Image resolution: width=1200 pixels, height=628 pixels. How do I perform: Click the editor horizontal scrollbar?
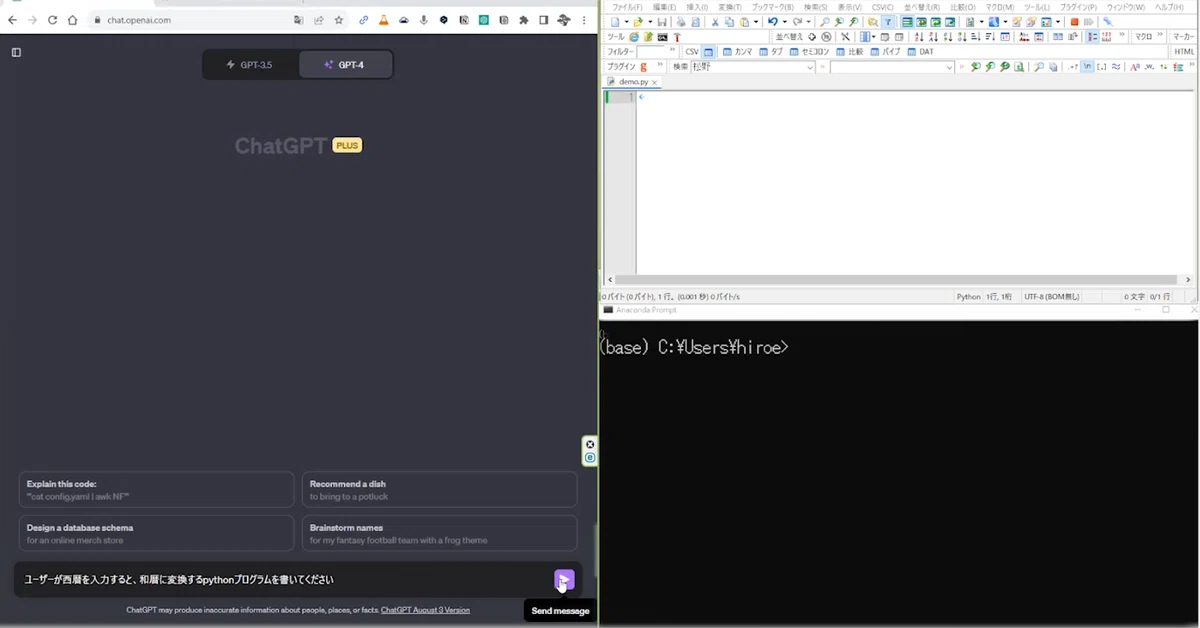(897, 280)
